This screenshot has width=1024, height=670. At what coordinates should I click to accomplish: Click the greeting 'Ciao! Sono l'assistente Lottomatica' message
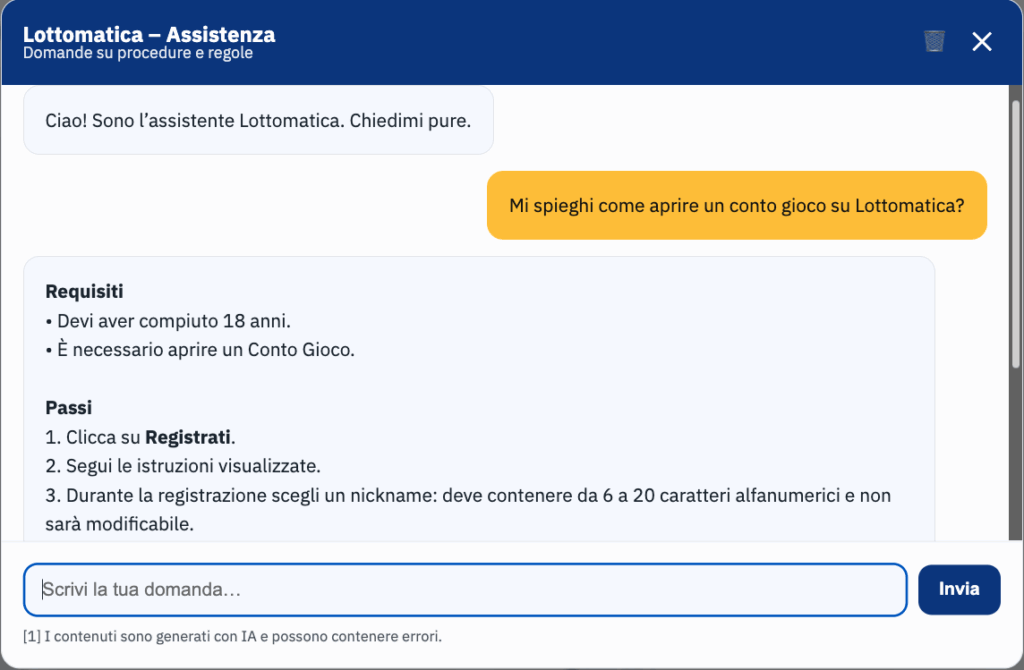[258, 121]
